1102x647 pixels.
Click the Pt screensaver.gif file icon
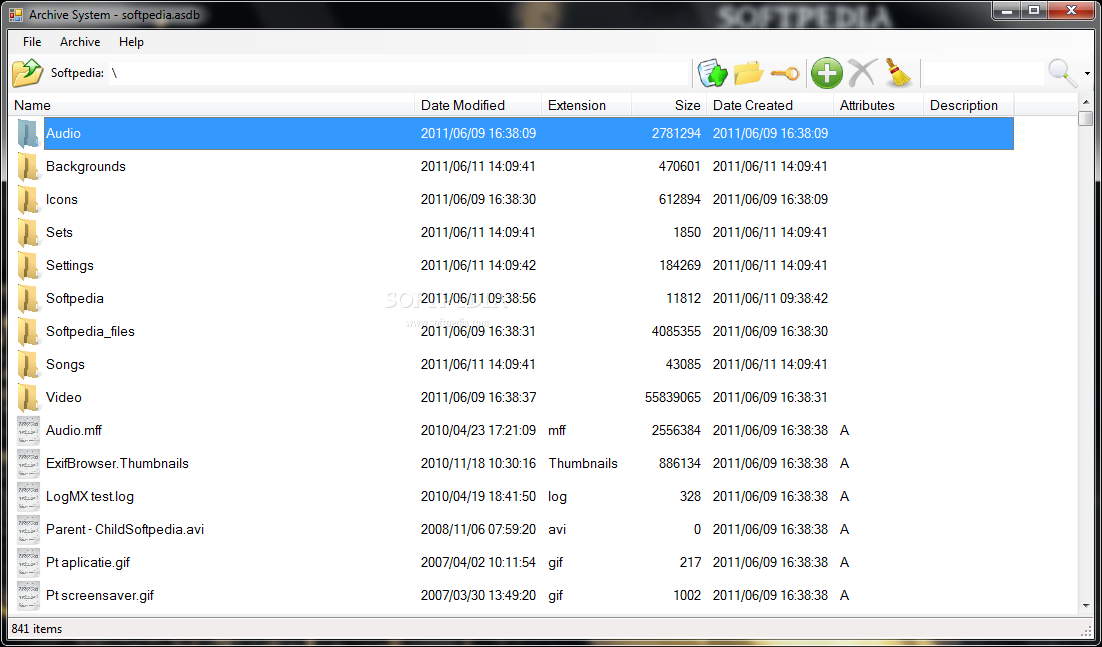pyautogui.click(x=28, y=596)
